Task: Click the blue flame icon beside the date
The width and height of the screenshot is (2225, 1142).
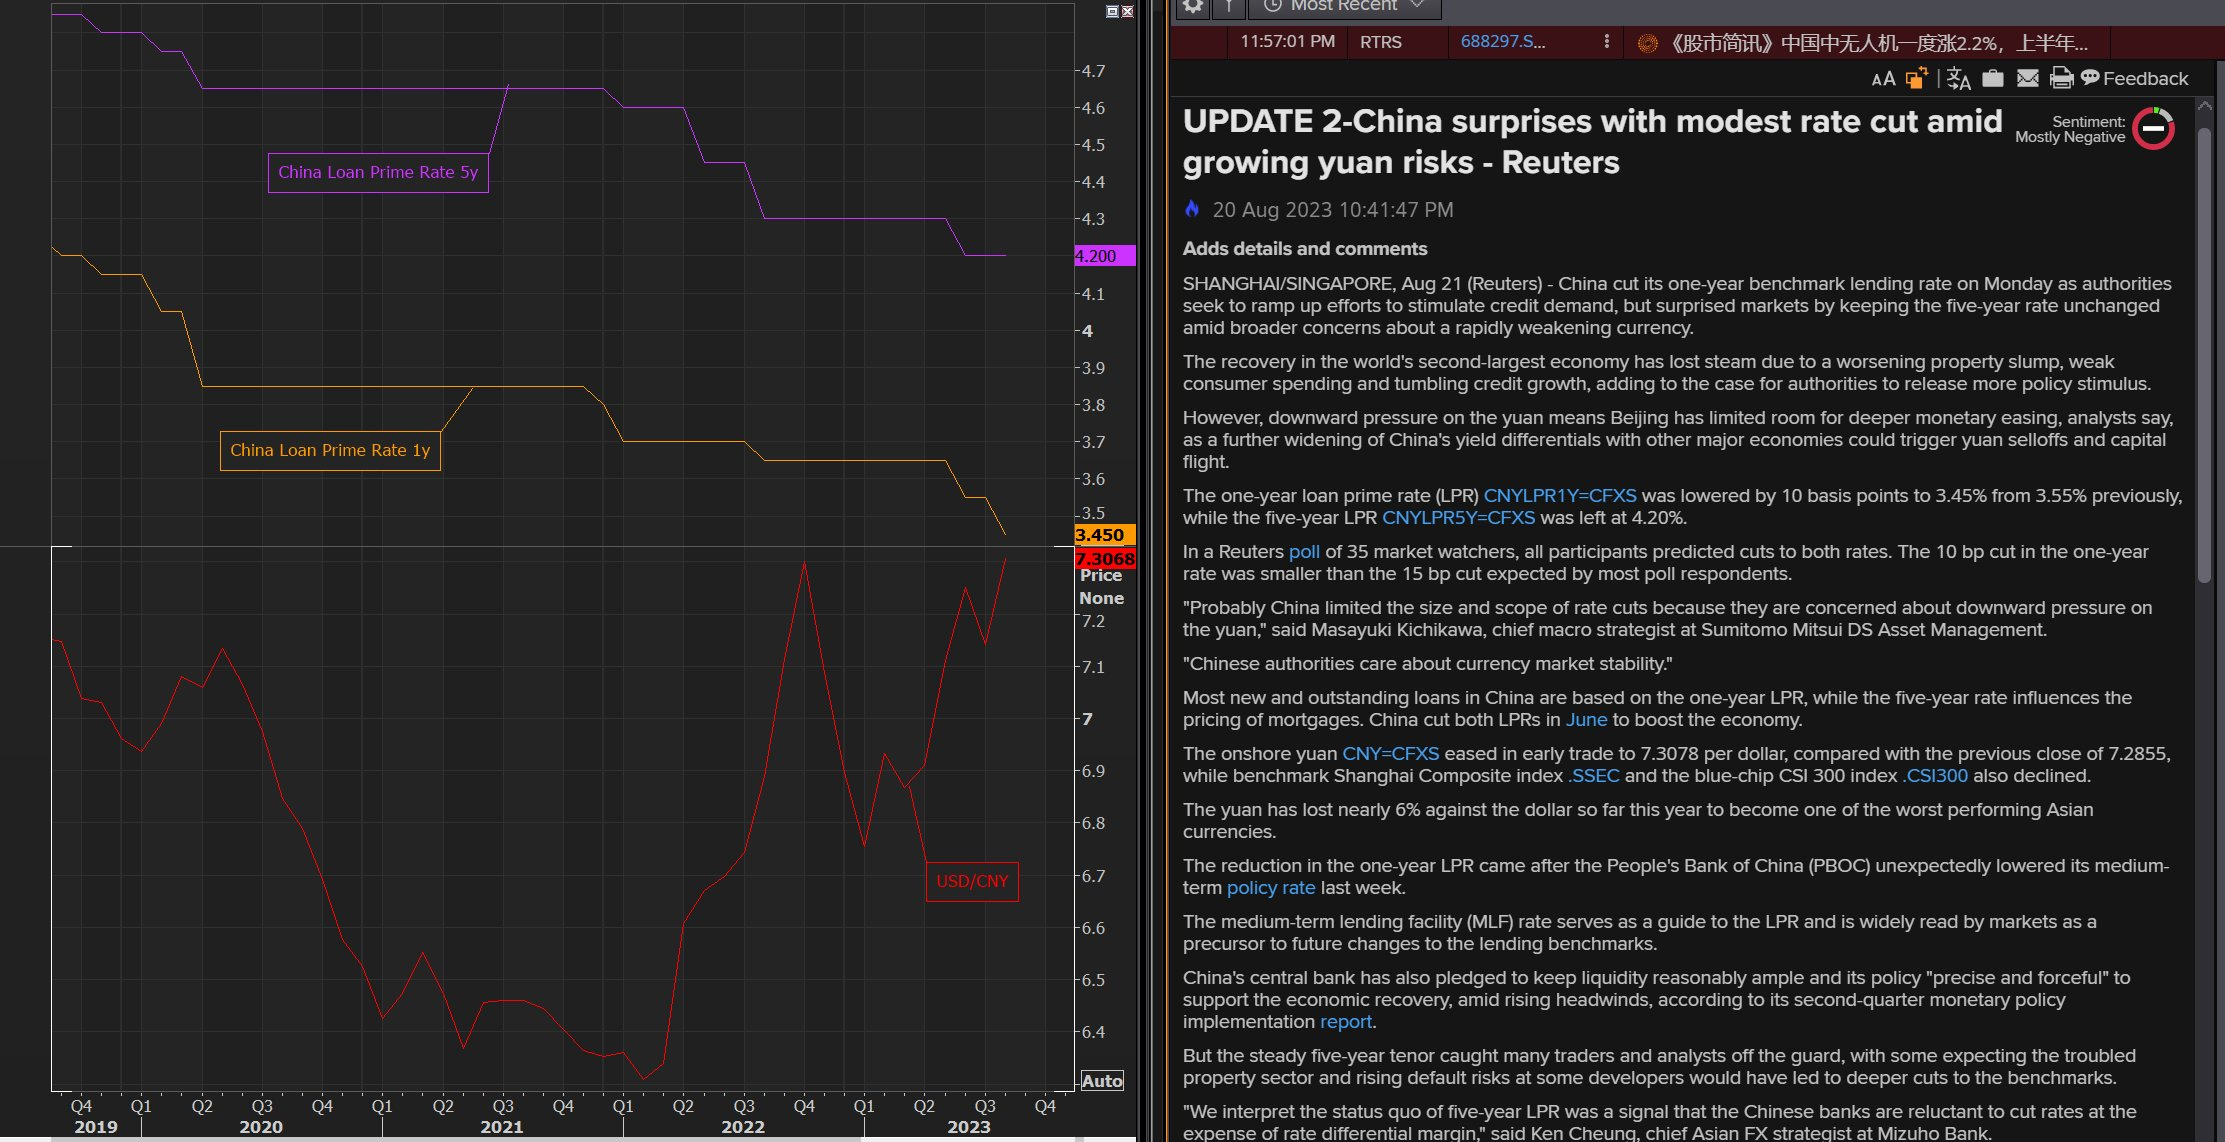Action: 1192,209
